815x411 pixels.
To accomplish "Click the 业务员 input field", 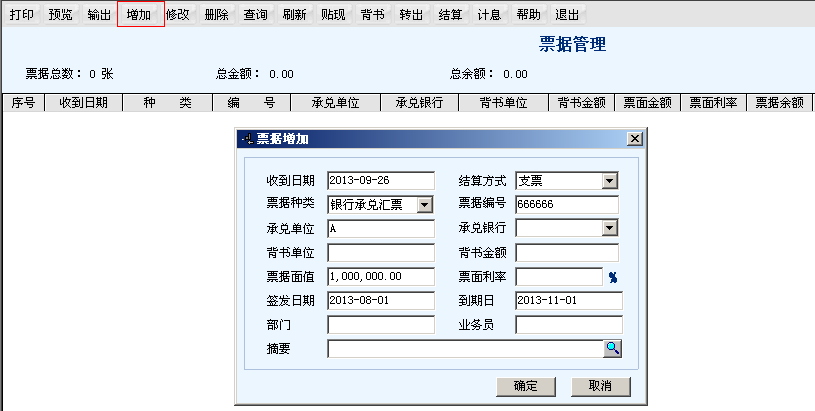I will coord(569,325).
